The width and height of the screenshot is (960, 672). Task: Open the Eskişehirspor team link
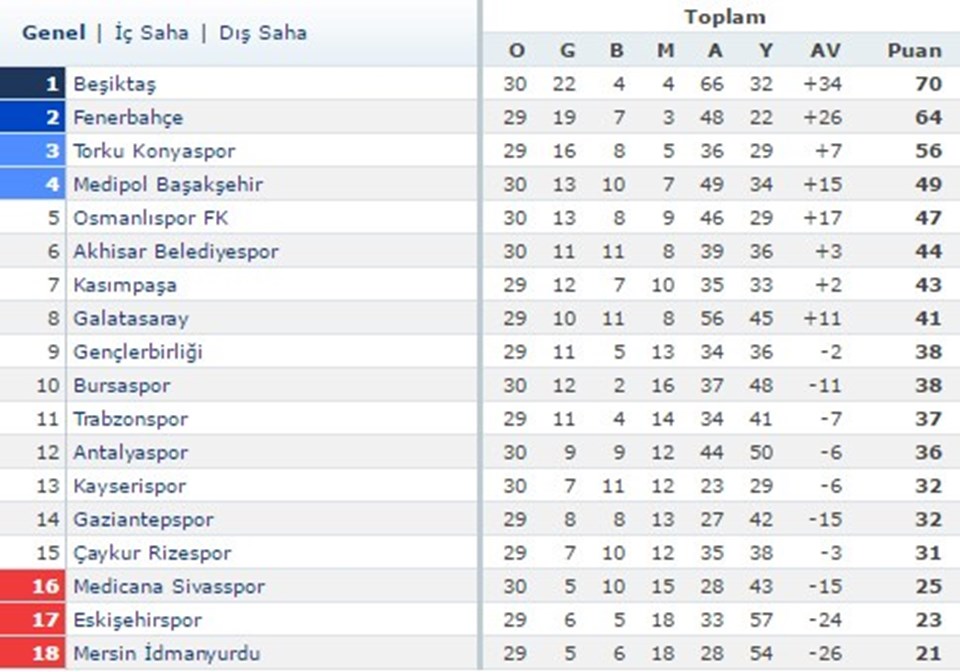click(x=138, y=620)
